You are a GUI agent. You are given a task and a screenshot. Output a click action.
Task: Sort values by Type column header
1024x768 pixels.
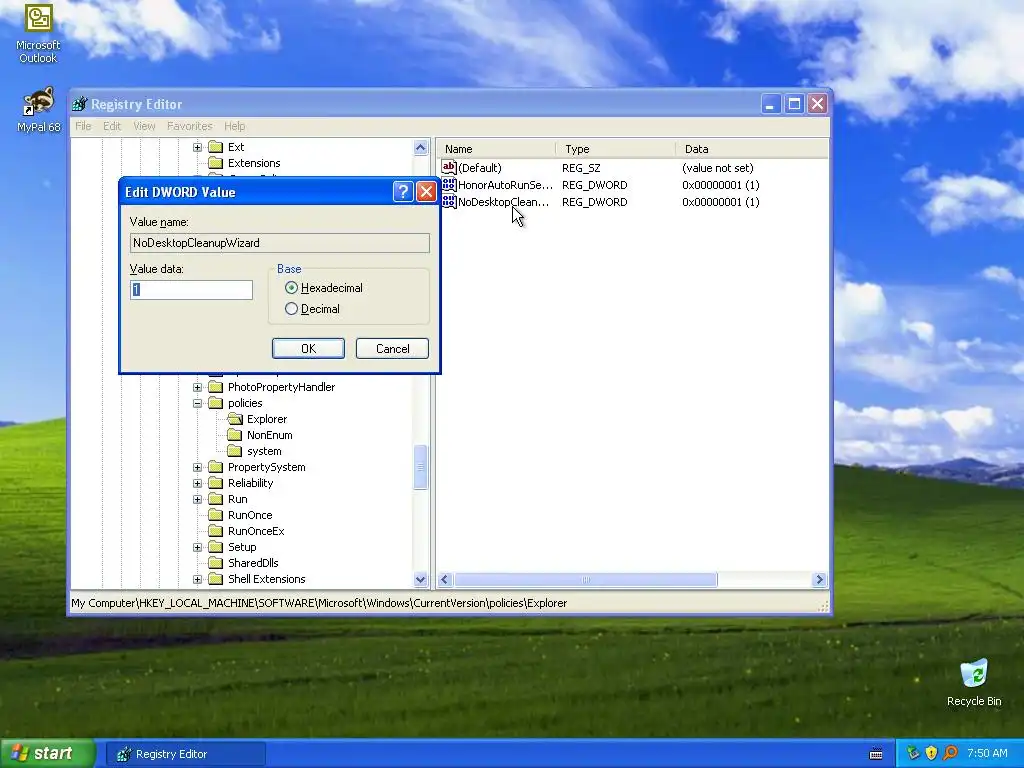[x=615, y=149]
